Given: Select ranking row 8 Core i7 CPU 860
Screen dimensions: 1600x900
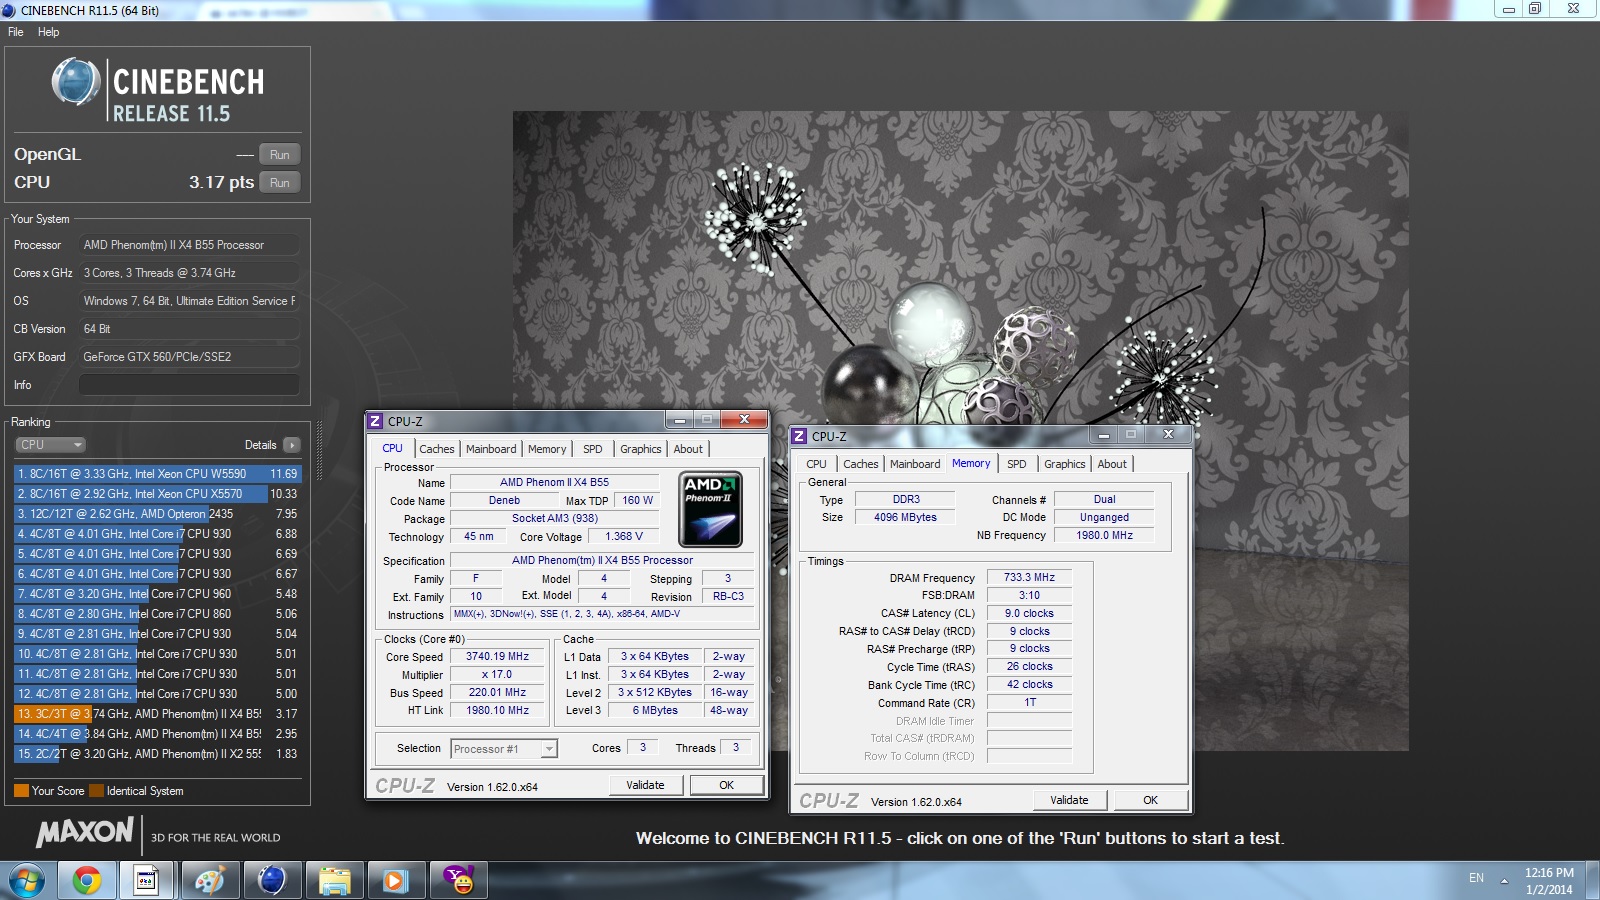Looking at the screenshot, I should tap(157, 614).
